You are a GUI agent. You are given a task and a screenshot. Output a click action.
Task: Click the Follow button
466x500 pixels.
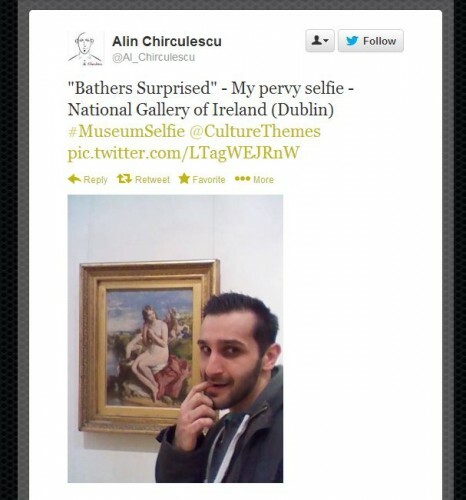click(371, 41)
